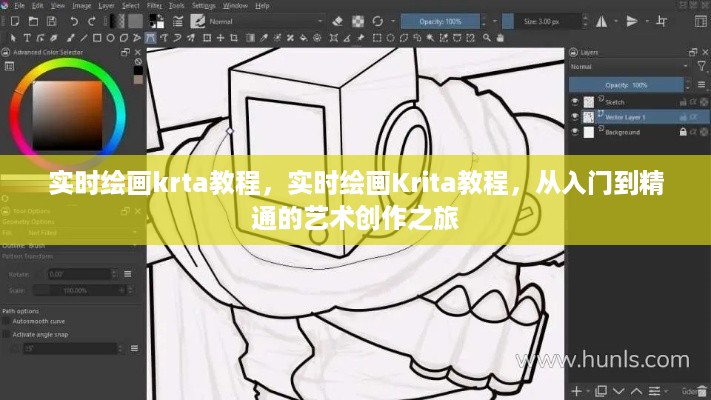
Task: Open the brush blending mode Normal dropdown
Action: coord(266,21)
